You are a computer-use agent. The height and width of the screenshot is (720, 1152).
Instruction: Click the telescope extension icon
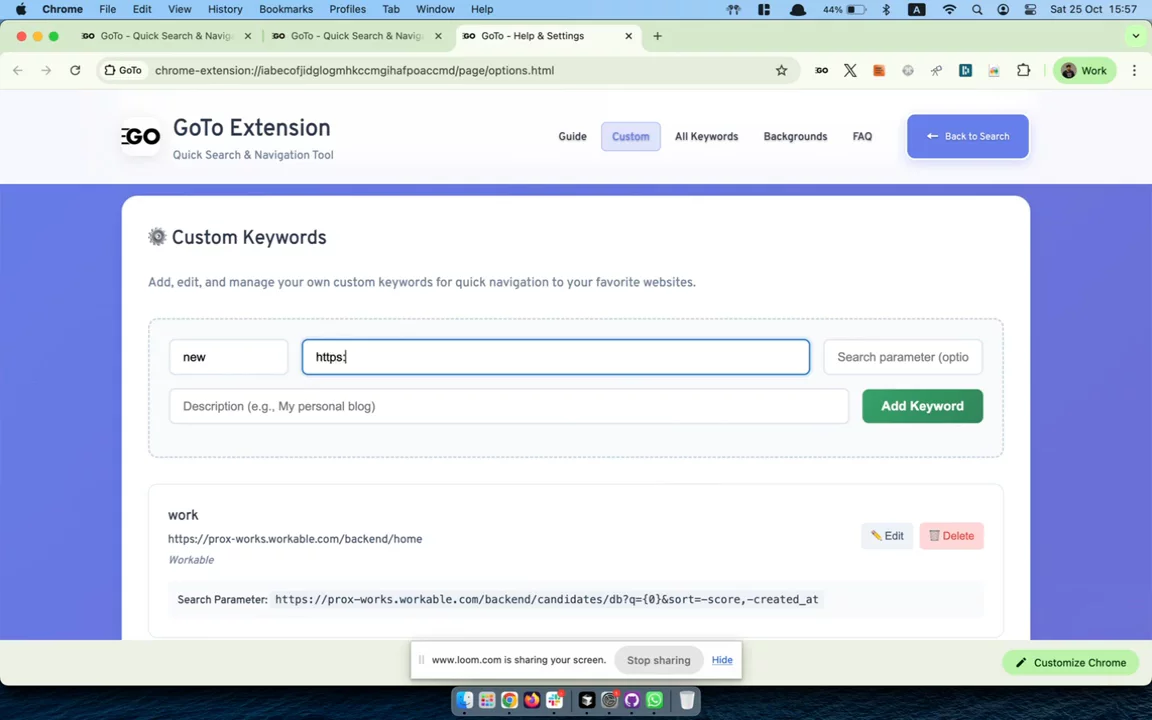click(936, 71)
